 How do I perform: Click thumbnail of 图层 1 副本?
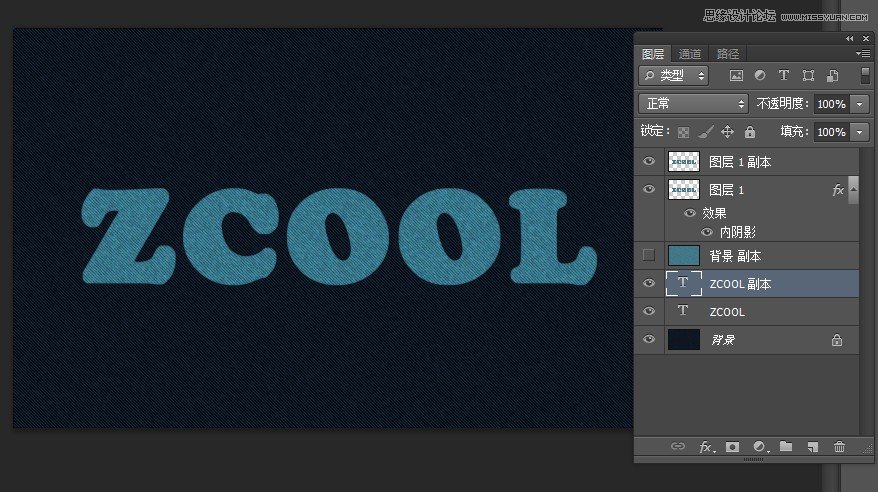click(684, 162)
